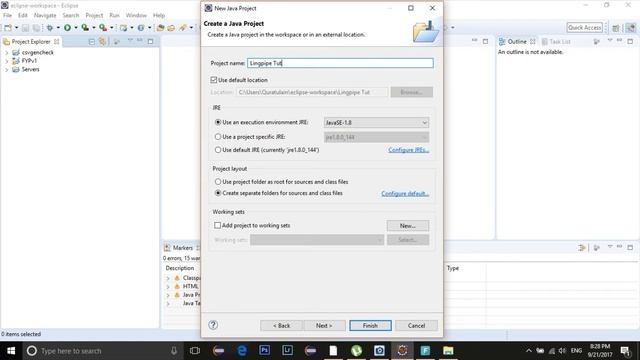Click the active perspective icon beside Open Perspective
Screen dimensions: 640x360
pos(631,28)
